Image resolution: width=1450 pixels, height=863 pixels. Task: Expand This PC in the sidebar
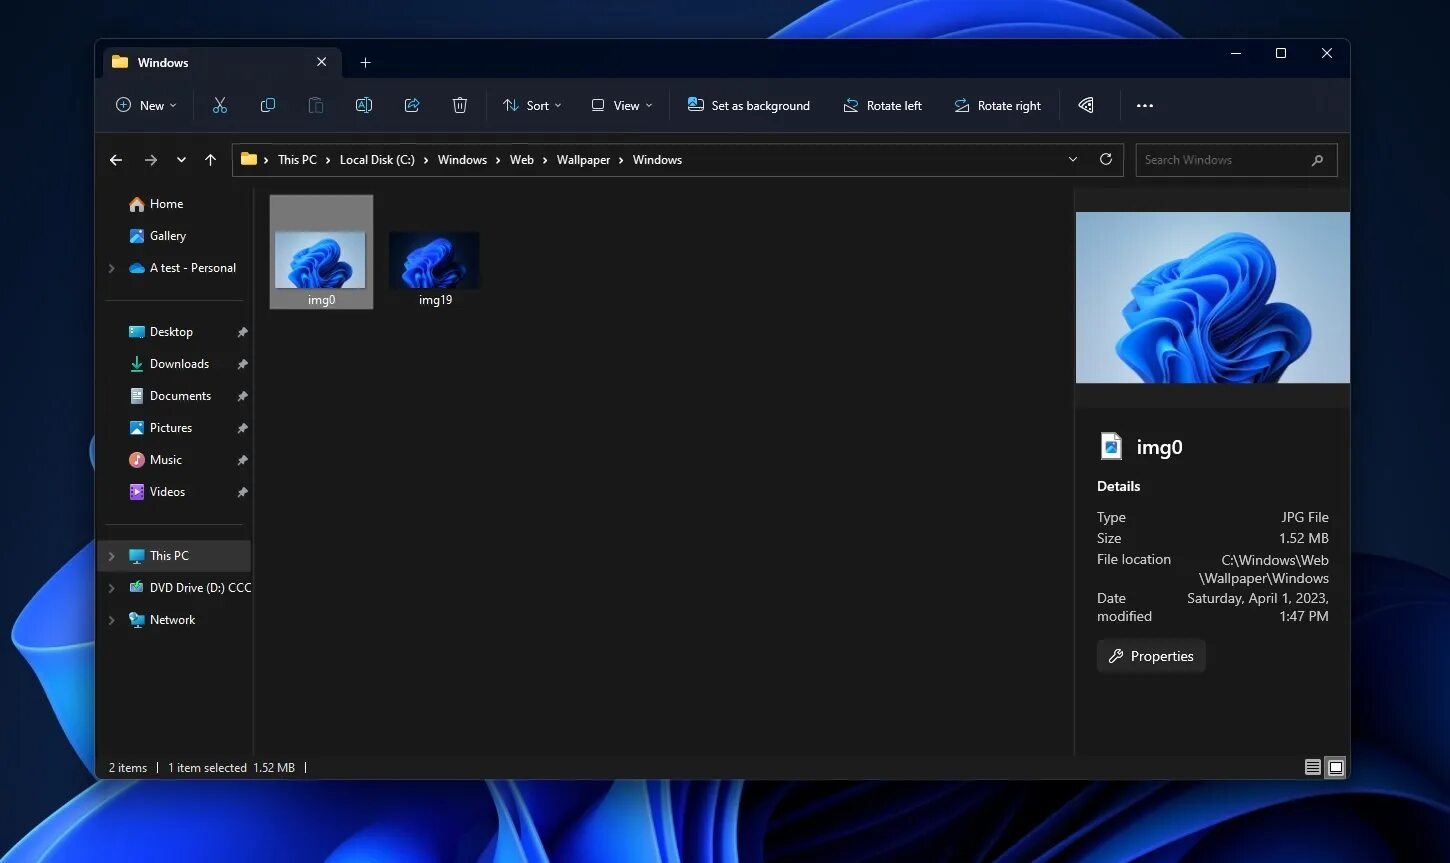[x=112, y=555]
